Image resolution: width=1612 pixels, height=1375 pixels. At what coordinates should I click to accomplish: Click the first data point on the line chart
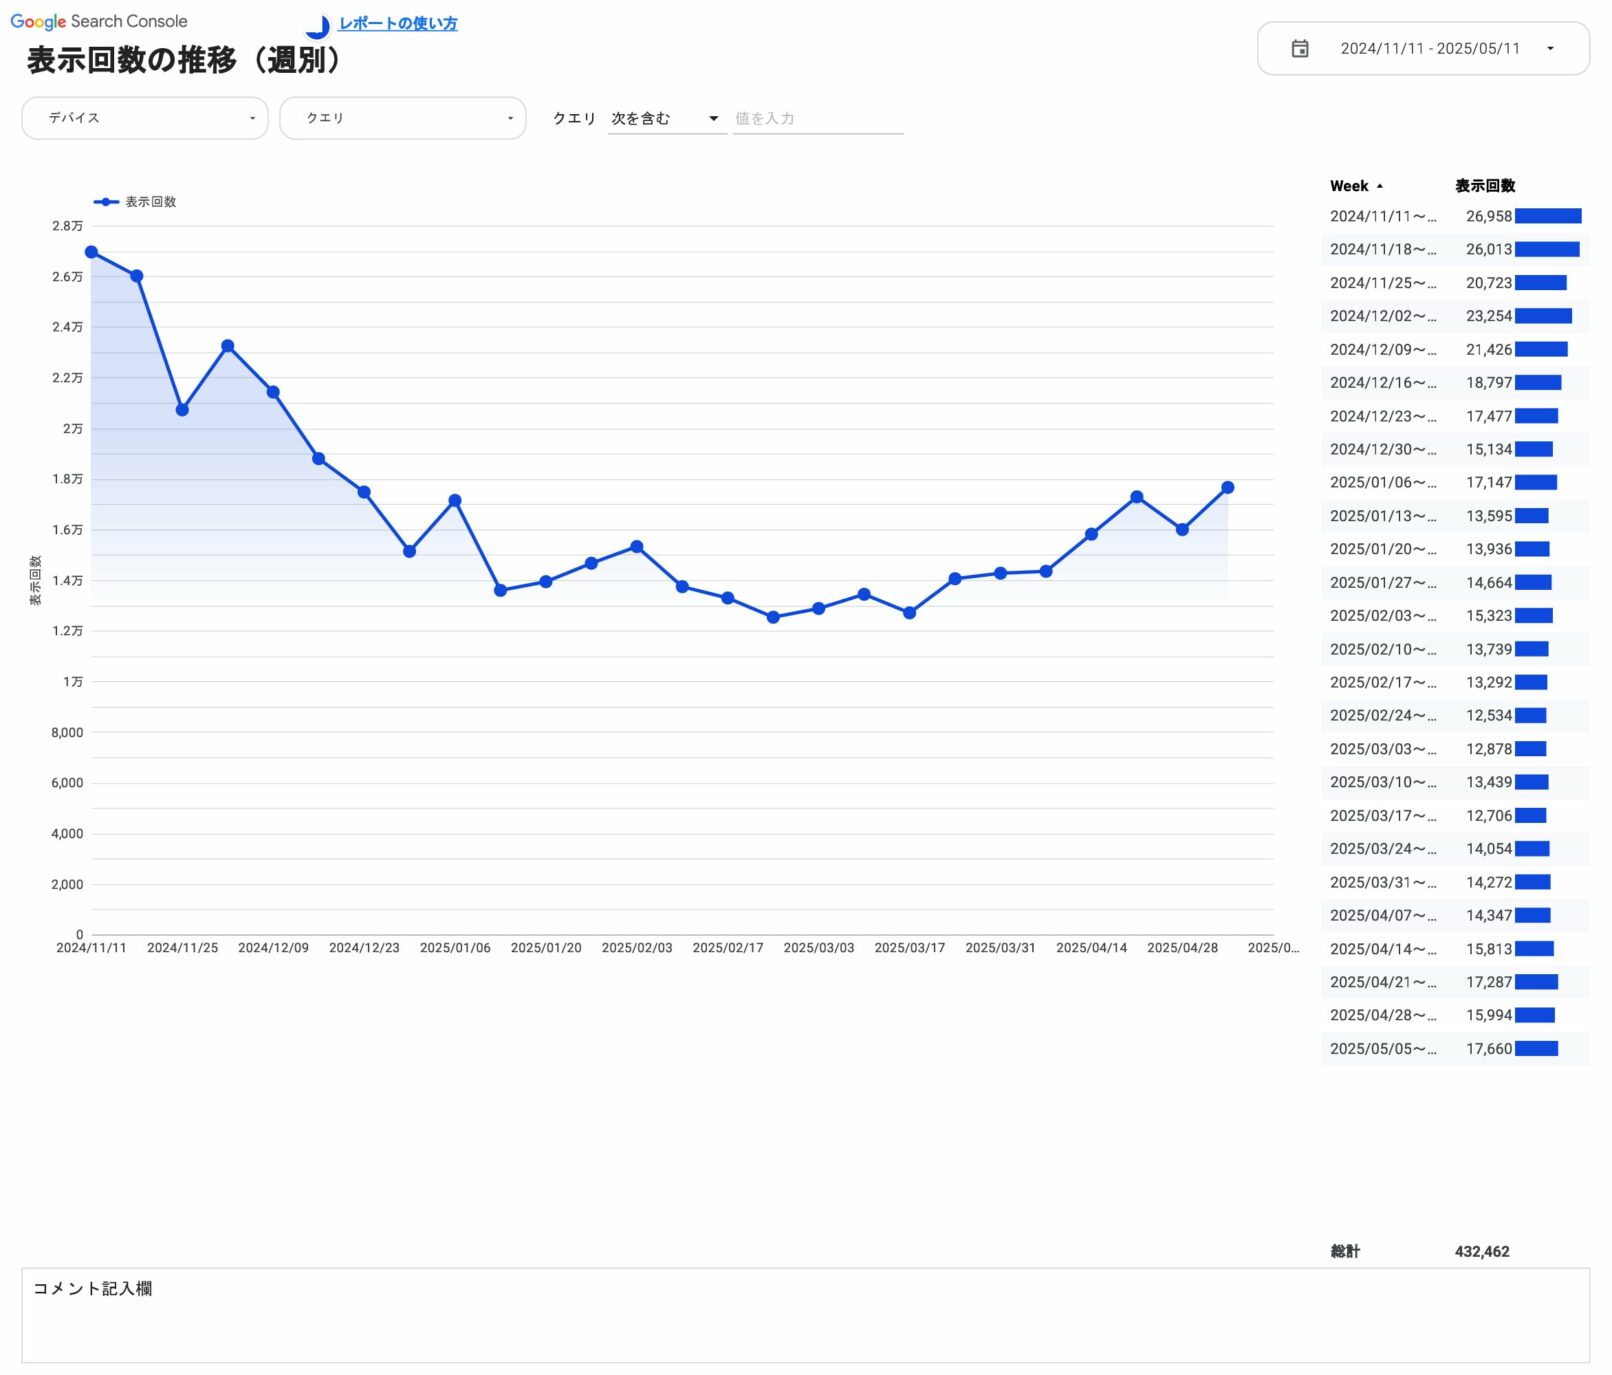(91, 250)
